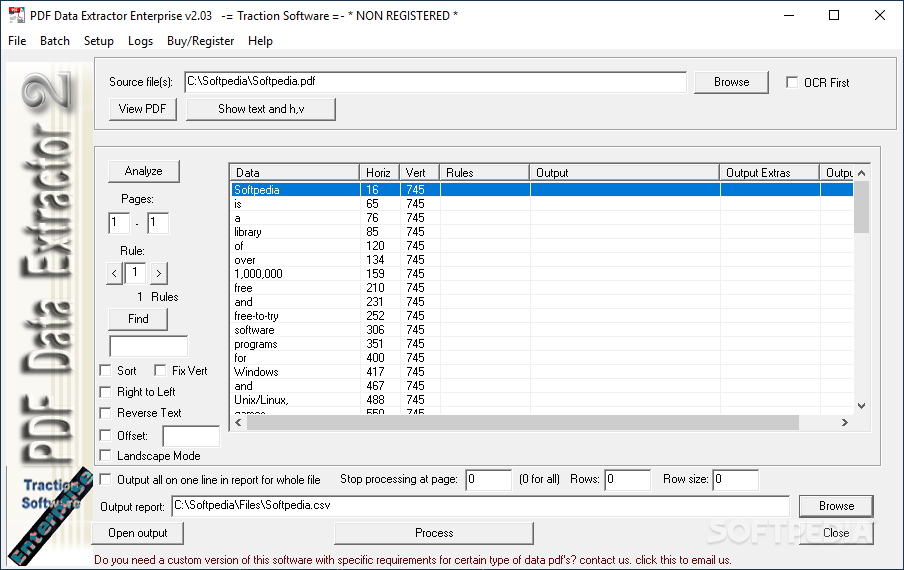The image size is (904, 570).
Task: Click the Horiz value 417
Action: [x=375, y=372]
